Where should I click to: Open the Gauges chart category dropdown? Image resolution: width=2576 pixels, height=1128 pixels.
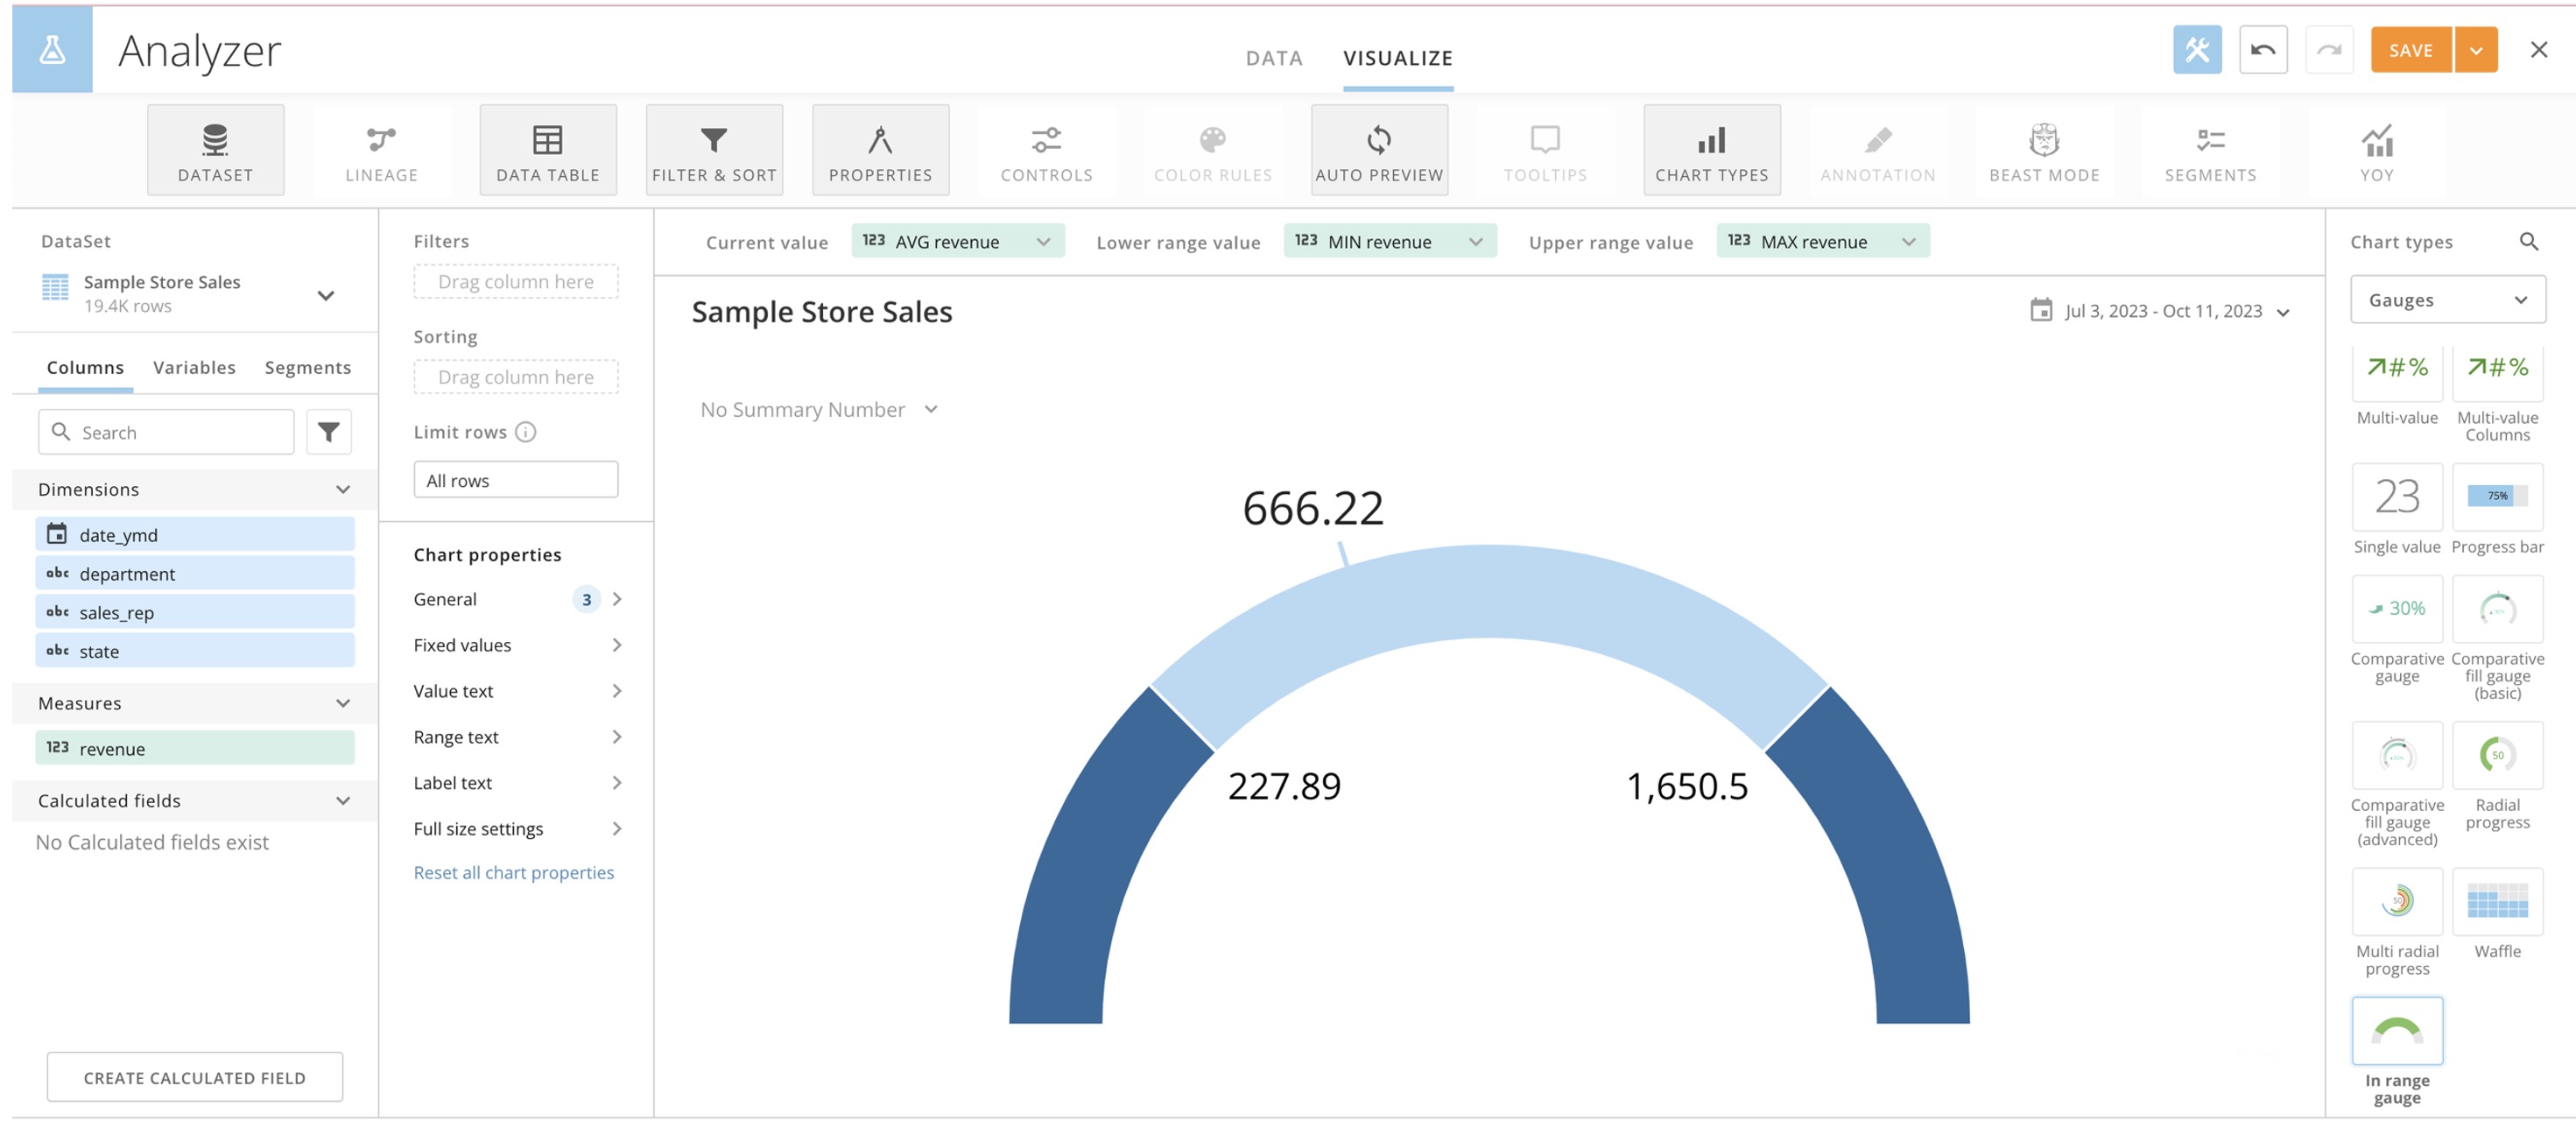pyautogui.click(x=2447, y=300)
